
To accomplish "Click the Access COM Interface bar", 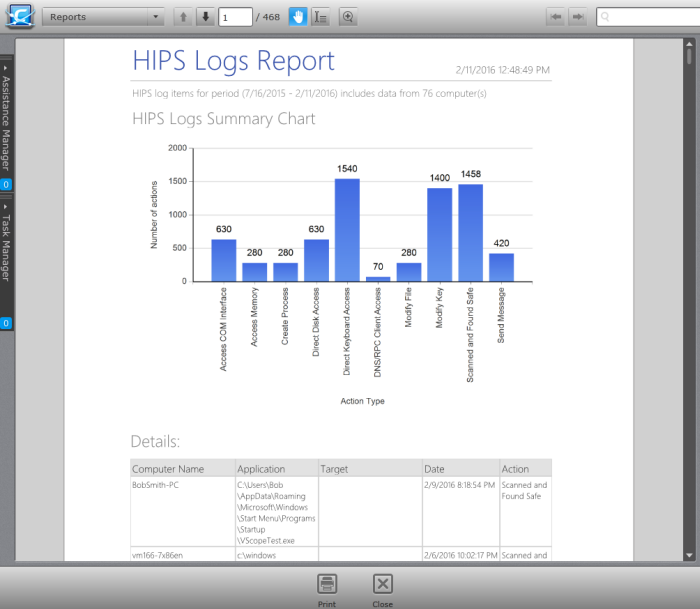I will click(224, 260).
